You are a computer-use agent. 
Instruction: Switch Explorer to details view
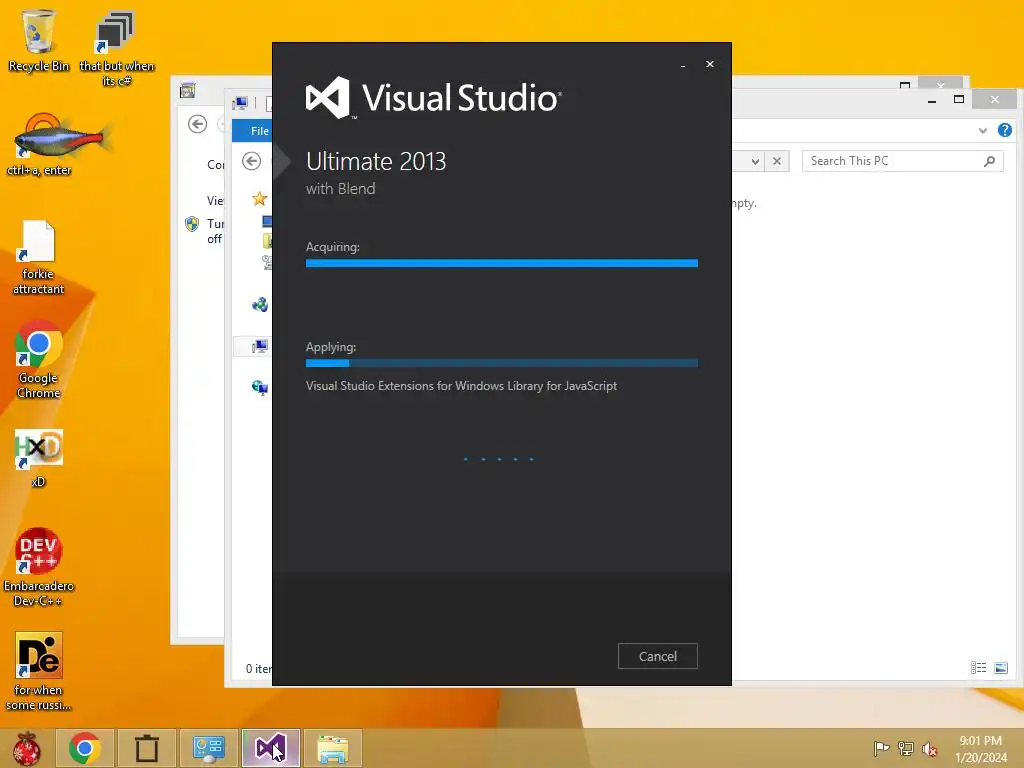click(x=978, y=667)
